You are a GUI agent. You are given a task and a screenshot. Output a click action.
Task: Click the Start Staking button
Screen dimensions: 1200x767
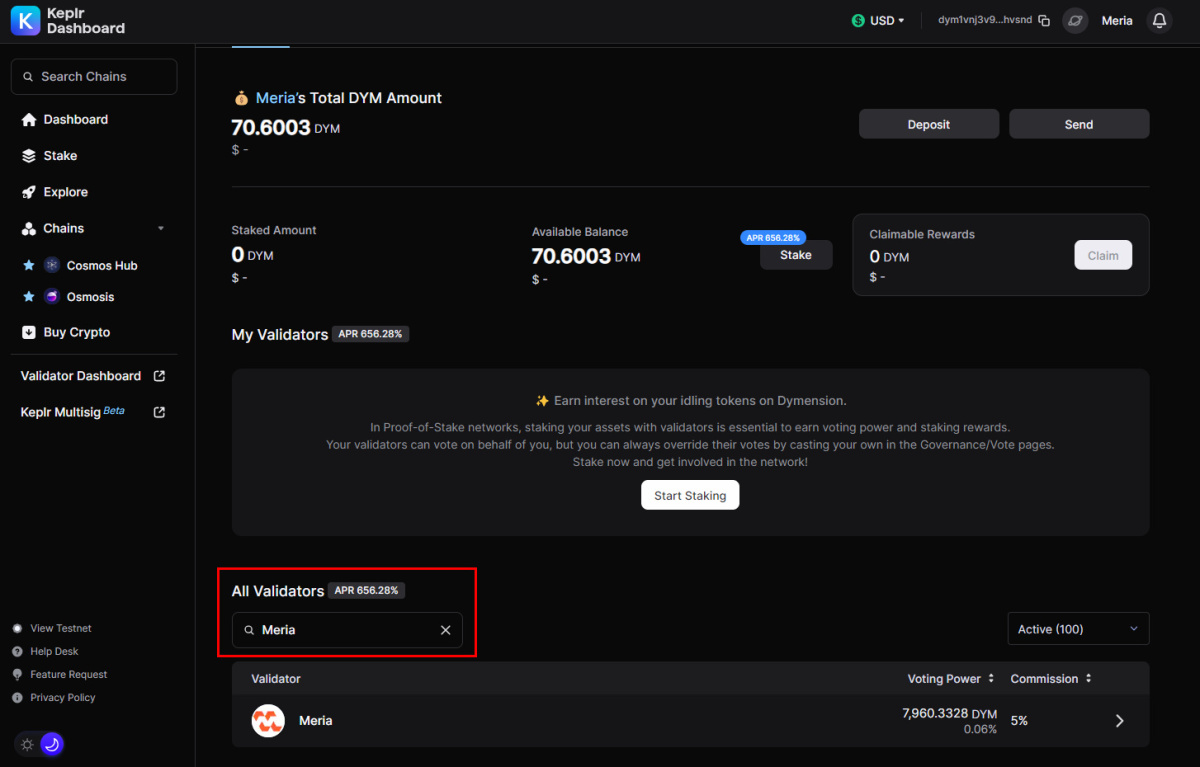[x=690, y=495]
